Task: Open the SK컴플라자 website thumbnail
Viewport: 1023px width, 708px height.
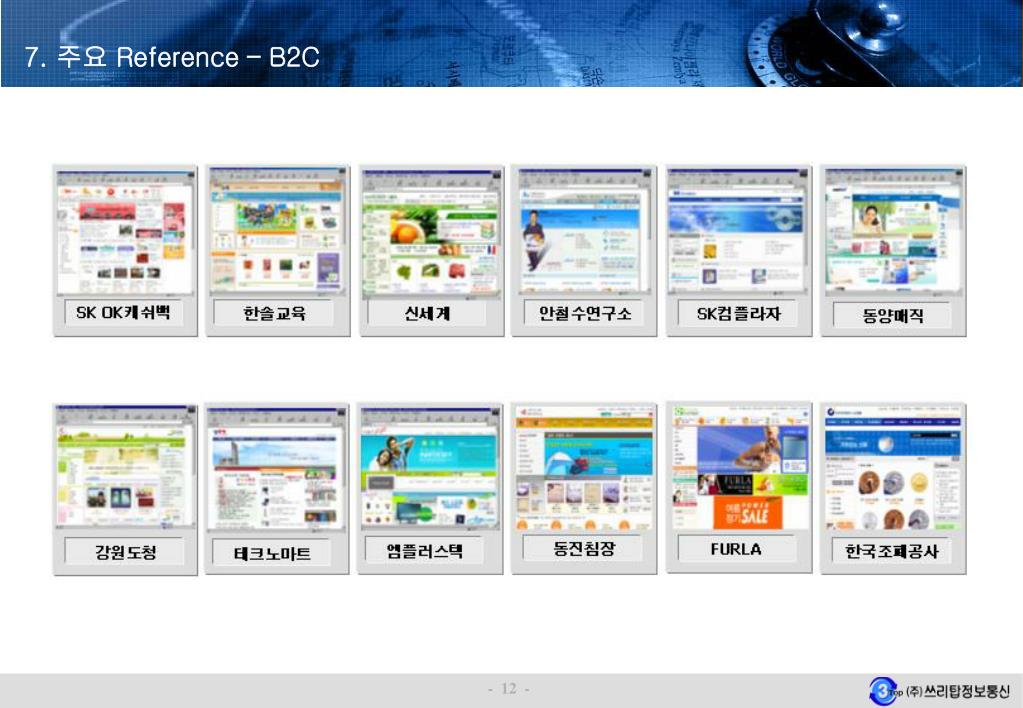Action: pyautogui.click(x=738, y=230)
